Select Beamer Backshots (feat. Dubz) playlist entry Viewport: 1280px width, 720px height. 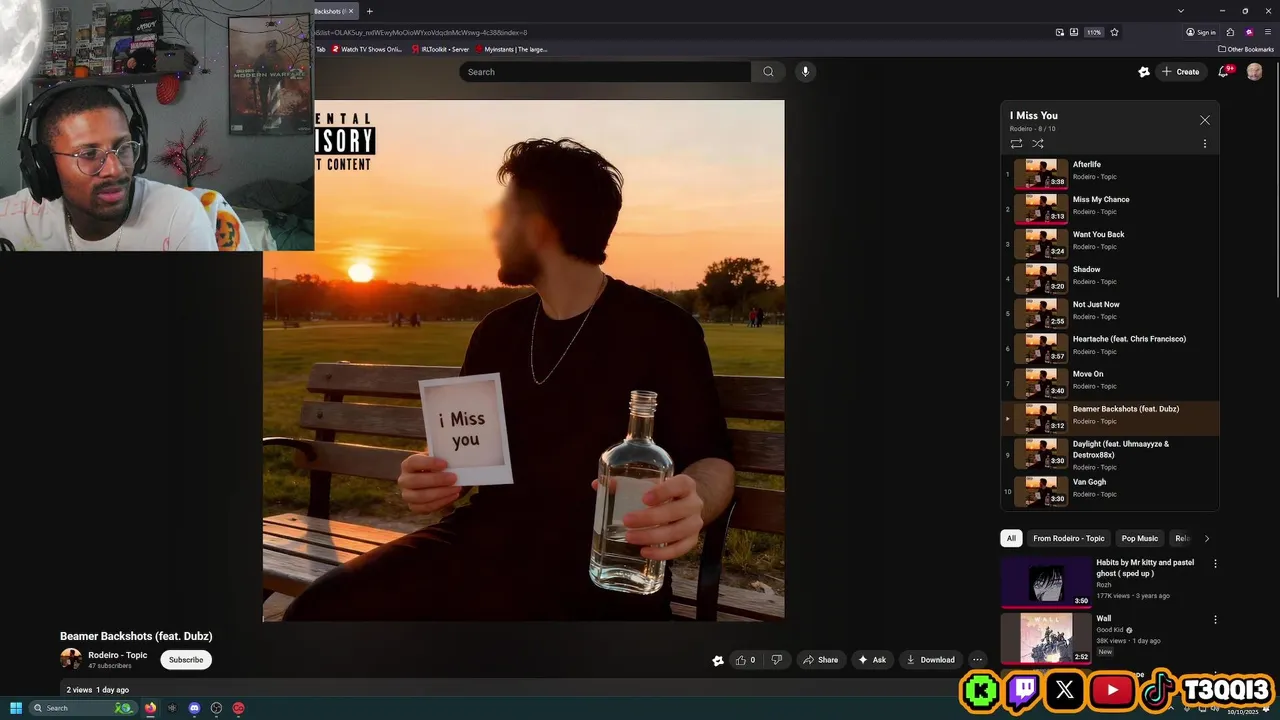pos(1110,419)
